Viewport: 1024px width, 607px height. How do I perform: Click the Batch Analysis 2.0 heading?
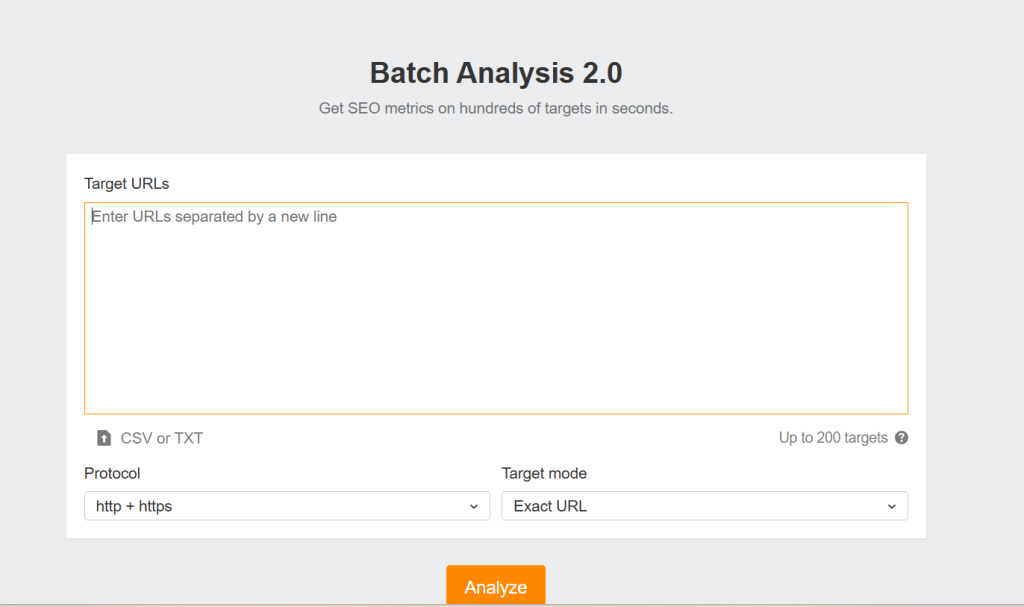(x=496, y=73)
